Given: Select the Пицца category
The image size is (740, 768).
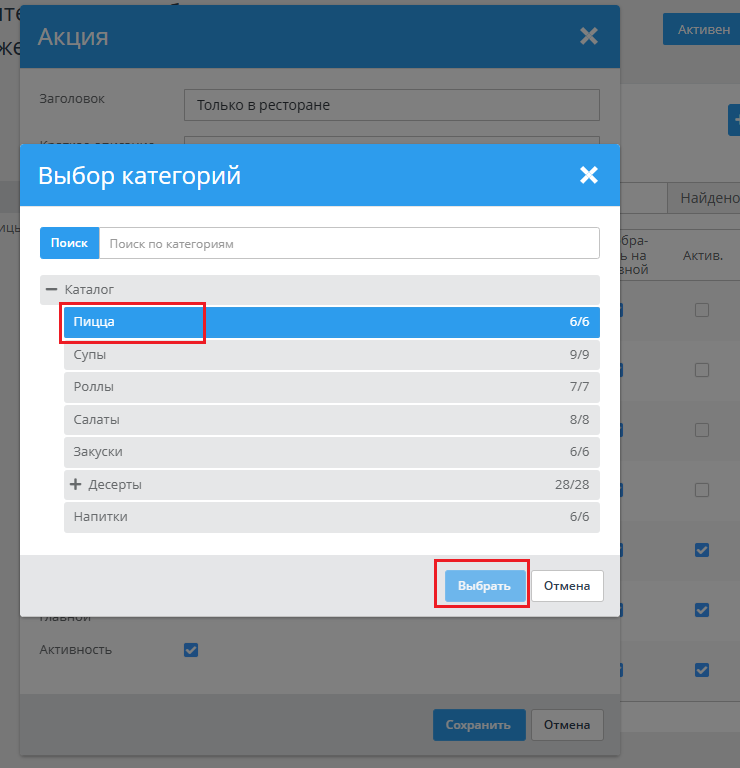Looking at the screenshot, I should coord(331,322).
